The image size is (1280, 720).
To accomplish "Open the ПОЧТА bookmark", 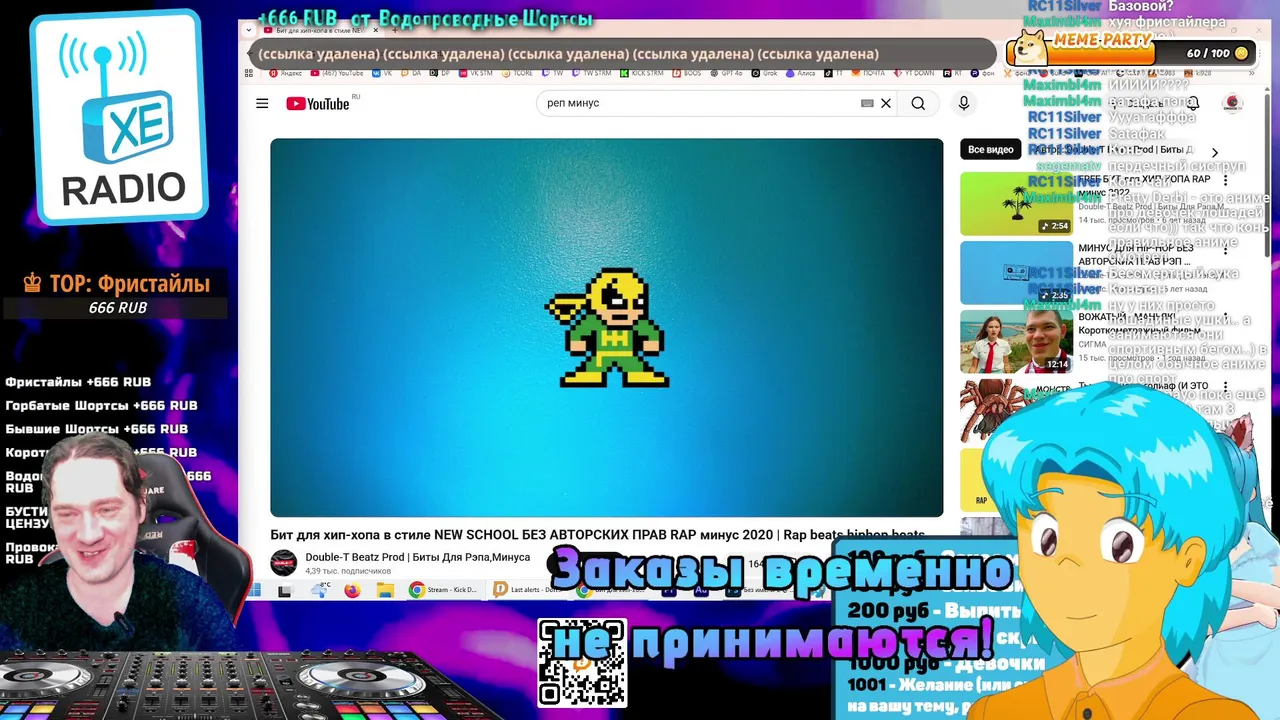I will [868, 73].
